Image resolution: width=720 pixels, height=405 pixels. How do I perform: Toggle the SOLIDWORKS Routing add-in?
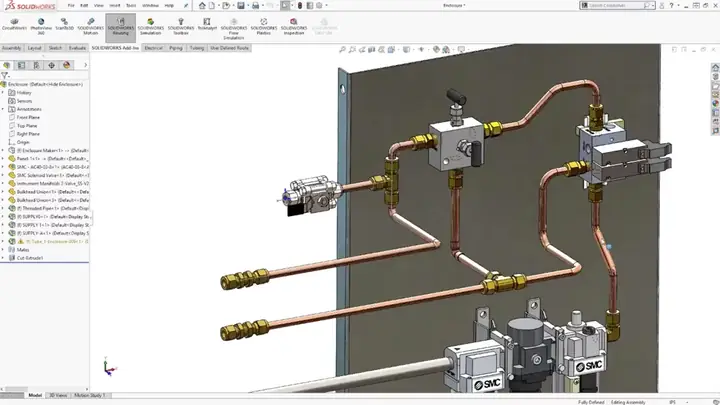pos(120,27)
